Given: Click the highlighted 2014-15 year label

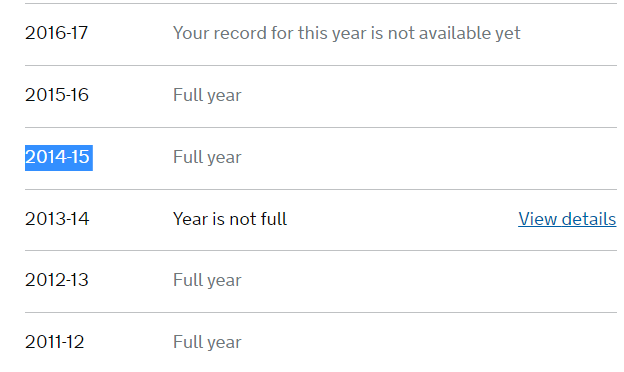Looking at the screenshot, I should pyautogui.click(x=58, y=158).
